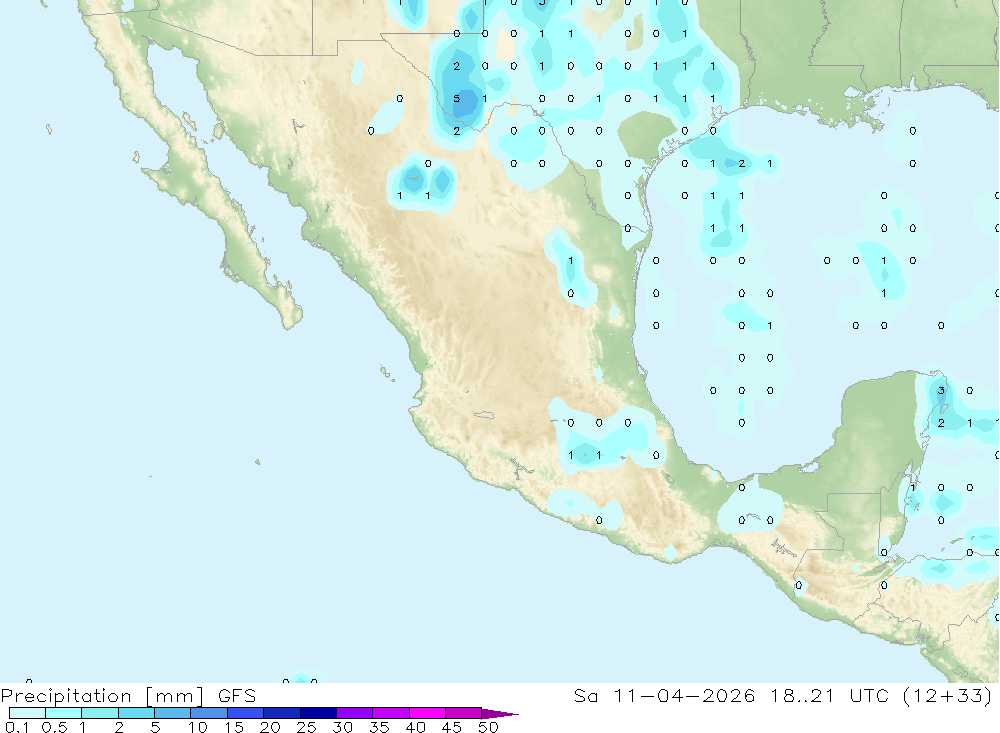
Task: Click the 30–35 mm purple legend swatch
Action: pos(355,713)
